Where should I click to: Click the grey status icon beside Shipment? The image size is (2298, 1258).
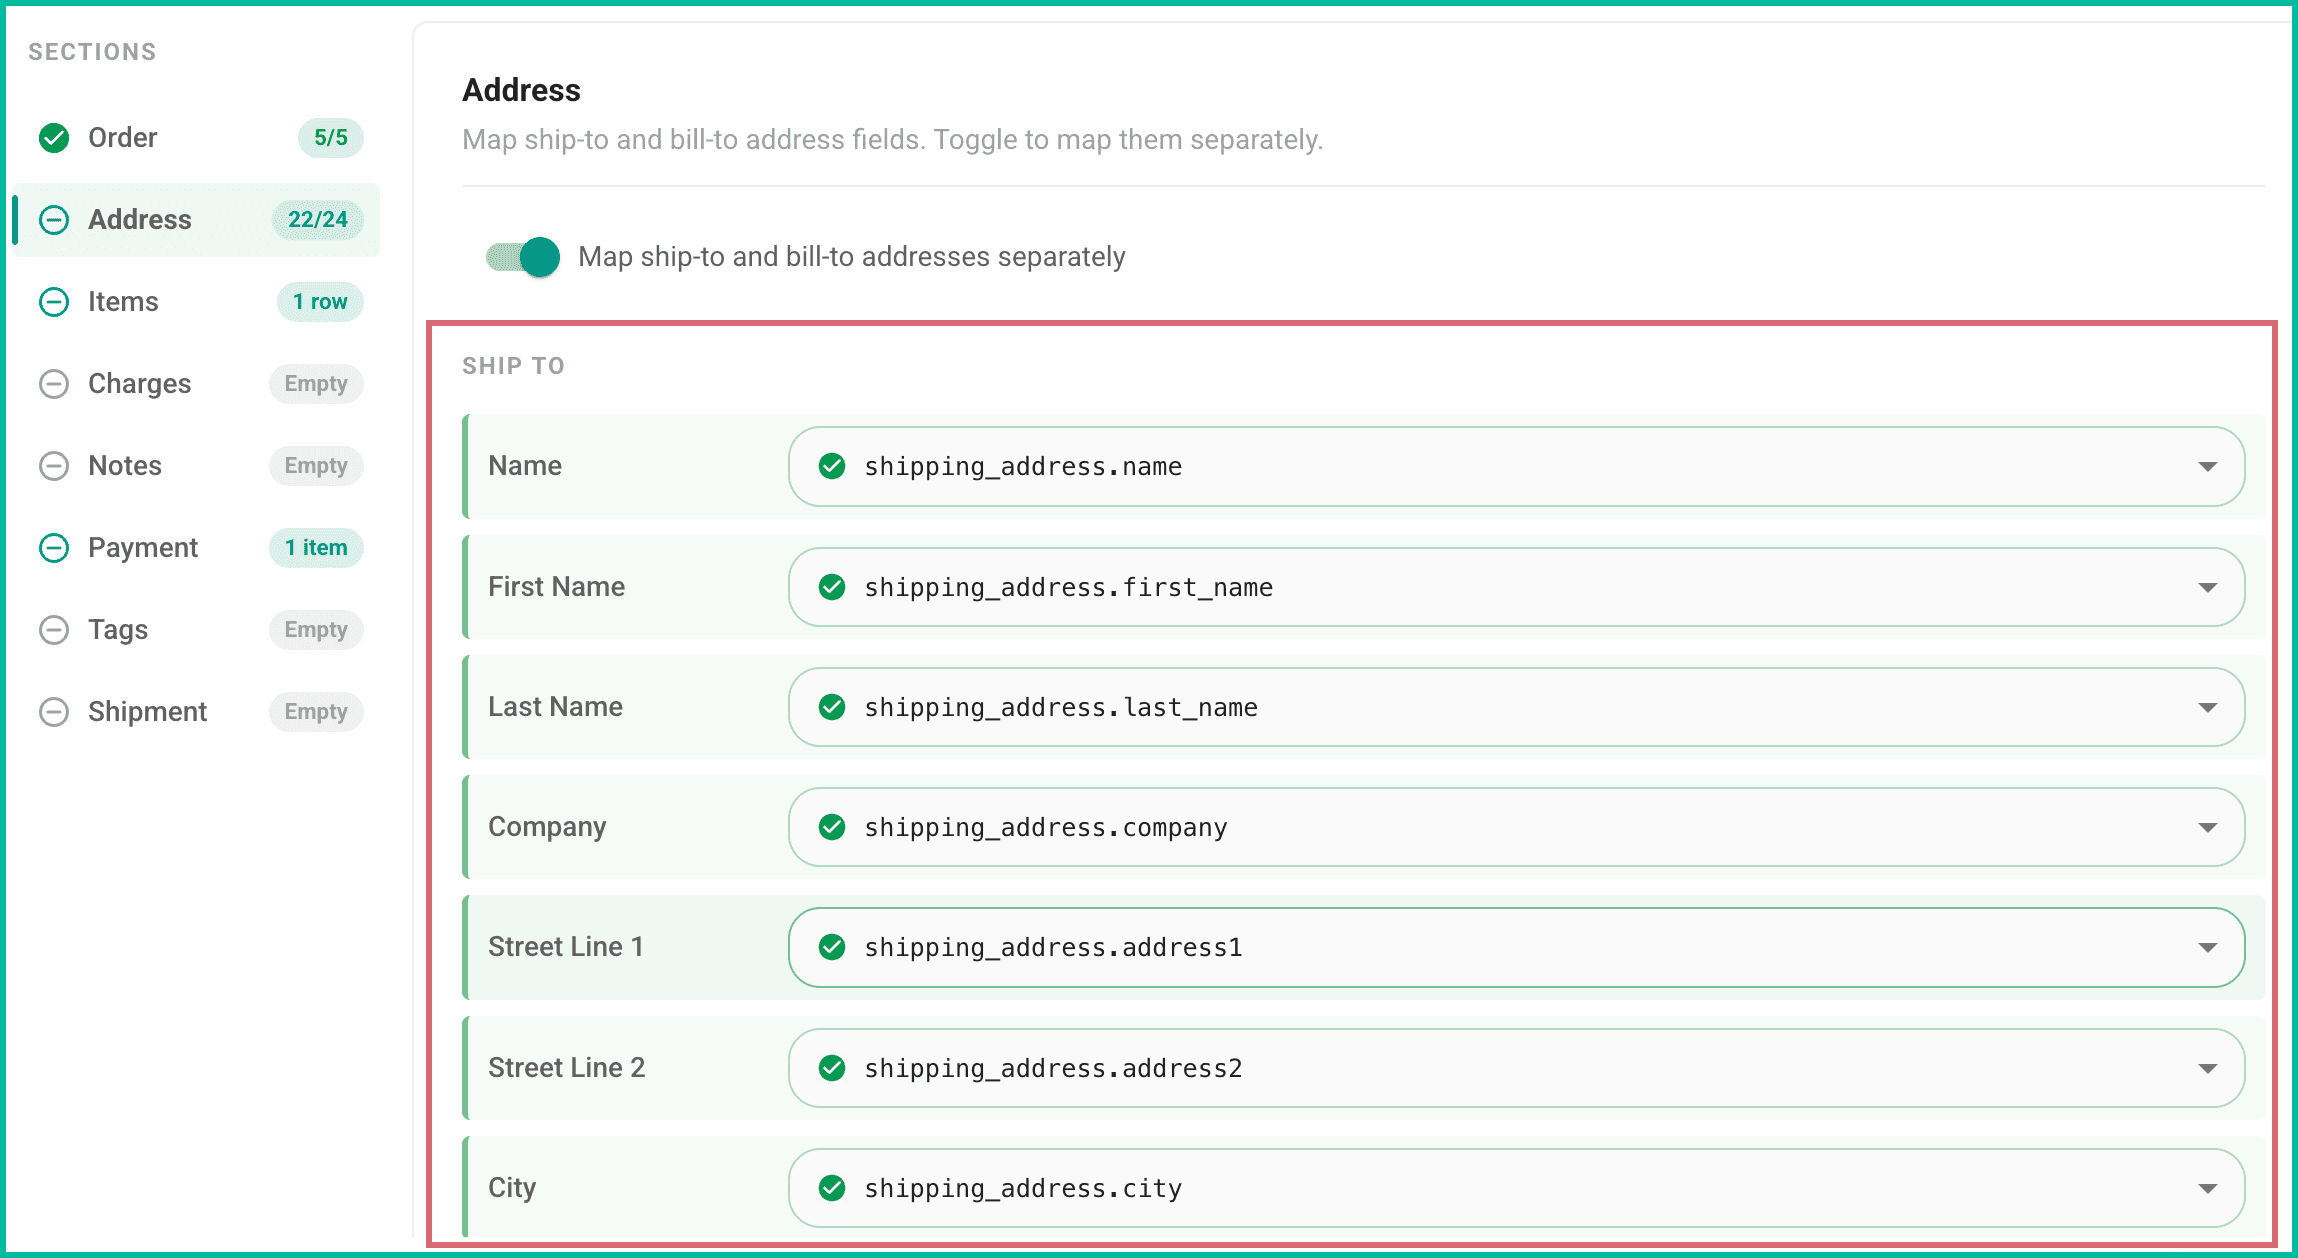point(54,712)
